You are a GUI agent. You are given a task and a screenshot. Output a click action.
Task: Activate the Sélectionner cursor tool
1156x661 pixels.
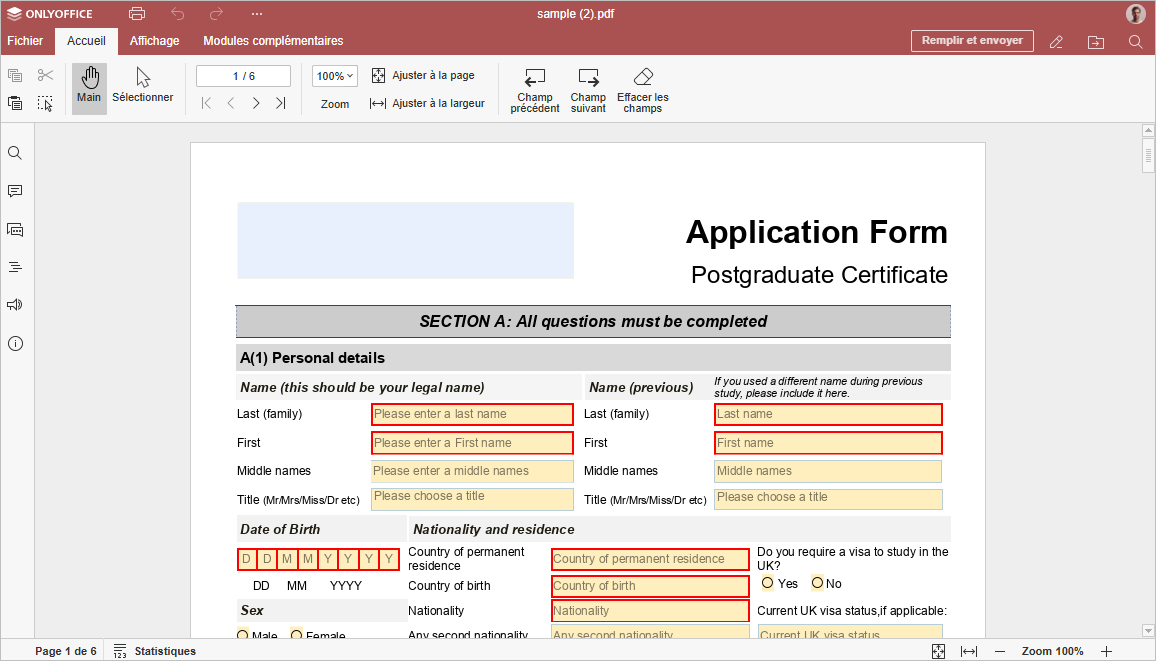[142, 86]
